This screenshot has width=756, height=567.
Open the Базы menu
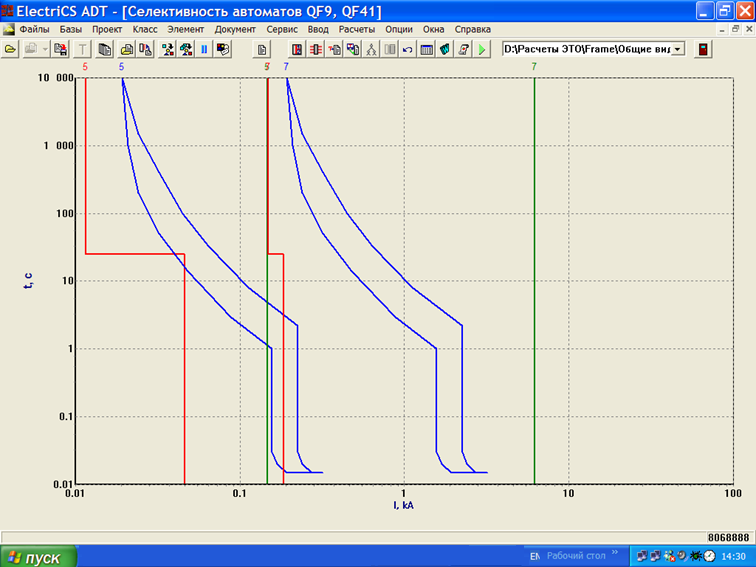tap(71, 29)
